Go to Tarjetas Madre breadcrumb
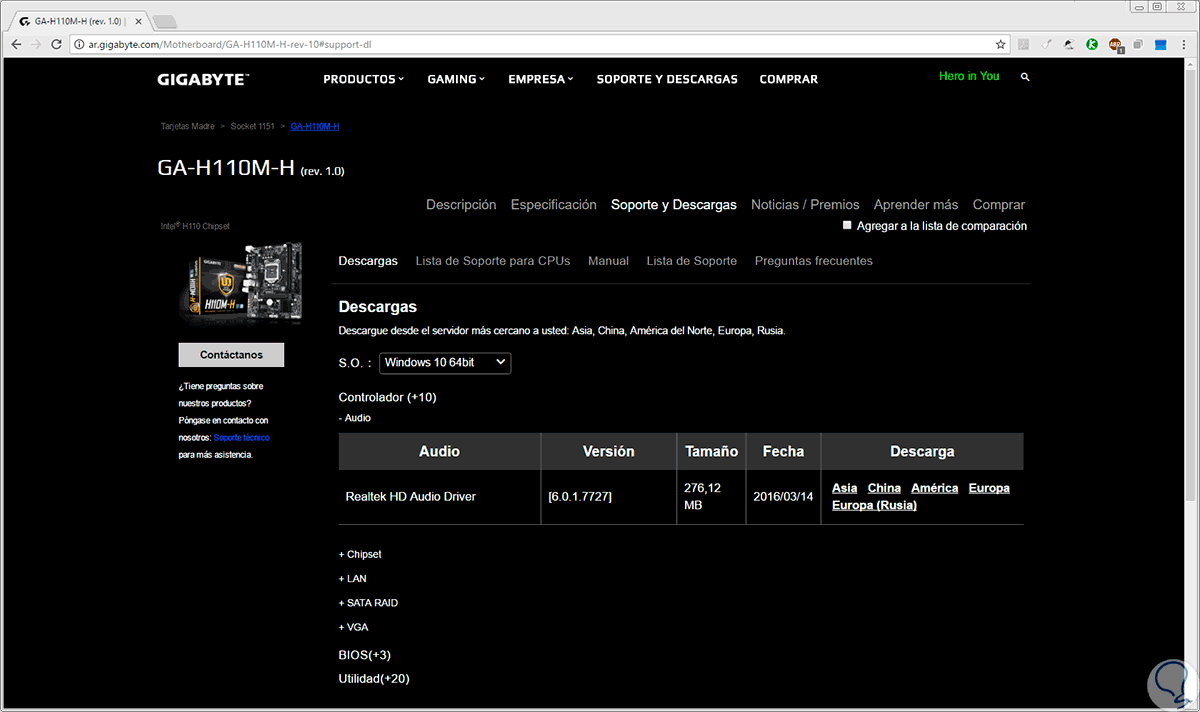 (x=188, y=127)
